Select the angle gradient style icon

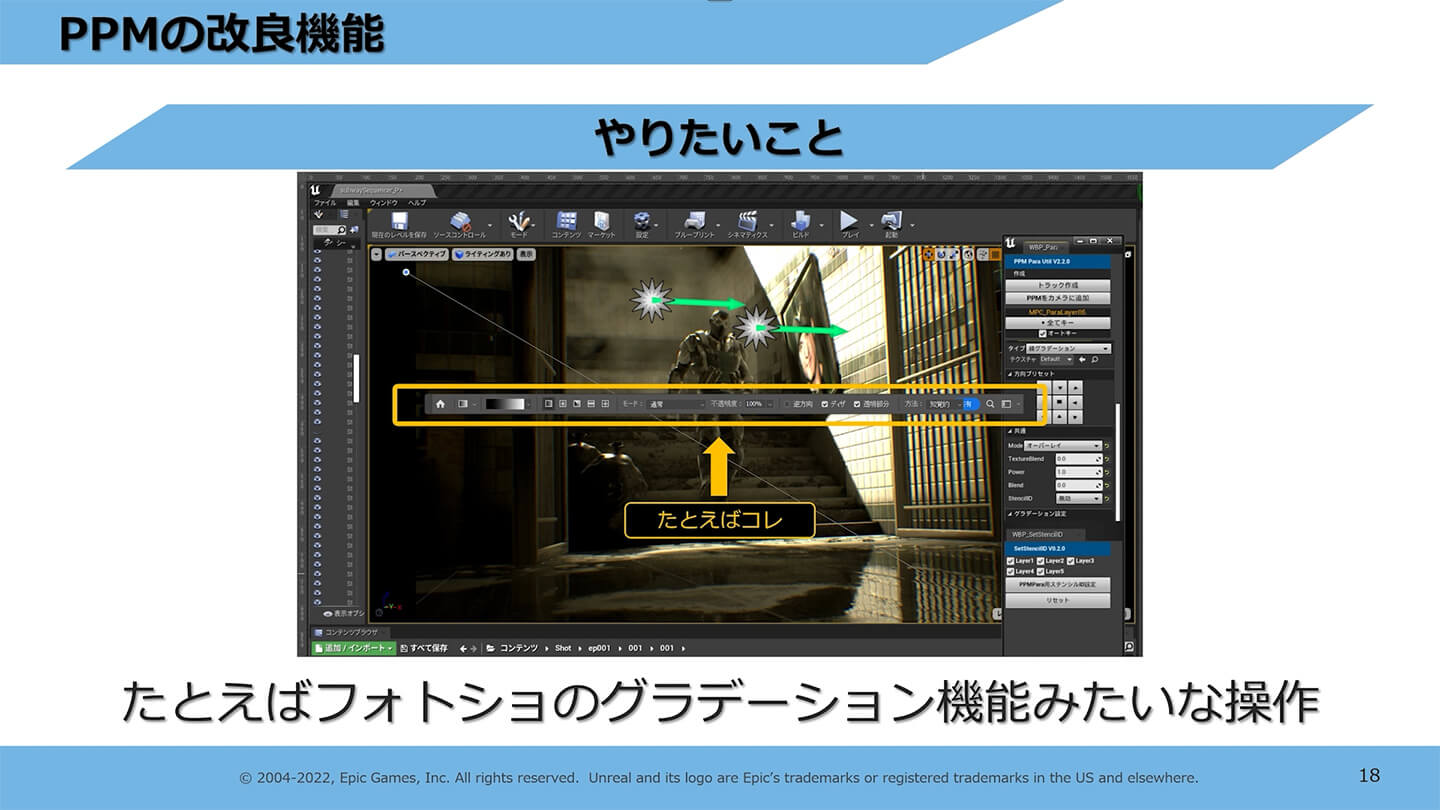coord(576,404)
